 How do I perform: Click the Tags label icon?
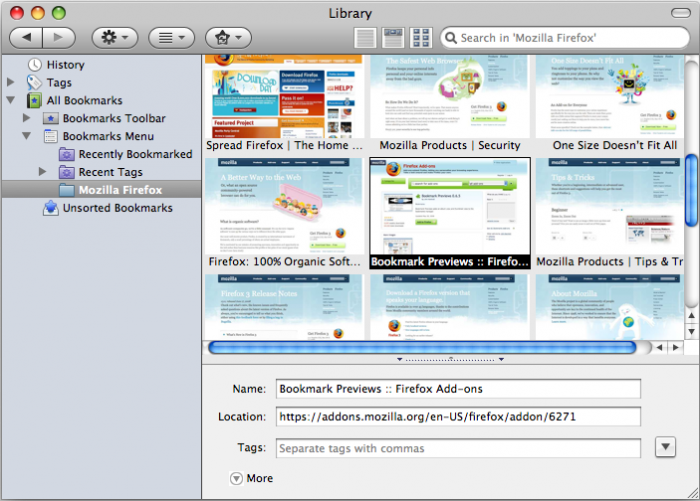point(34,83)
